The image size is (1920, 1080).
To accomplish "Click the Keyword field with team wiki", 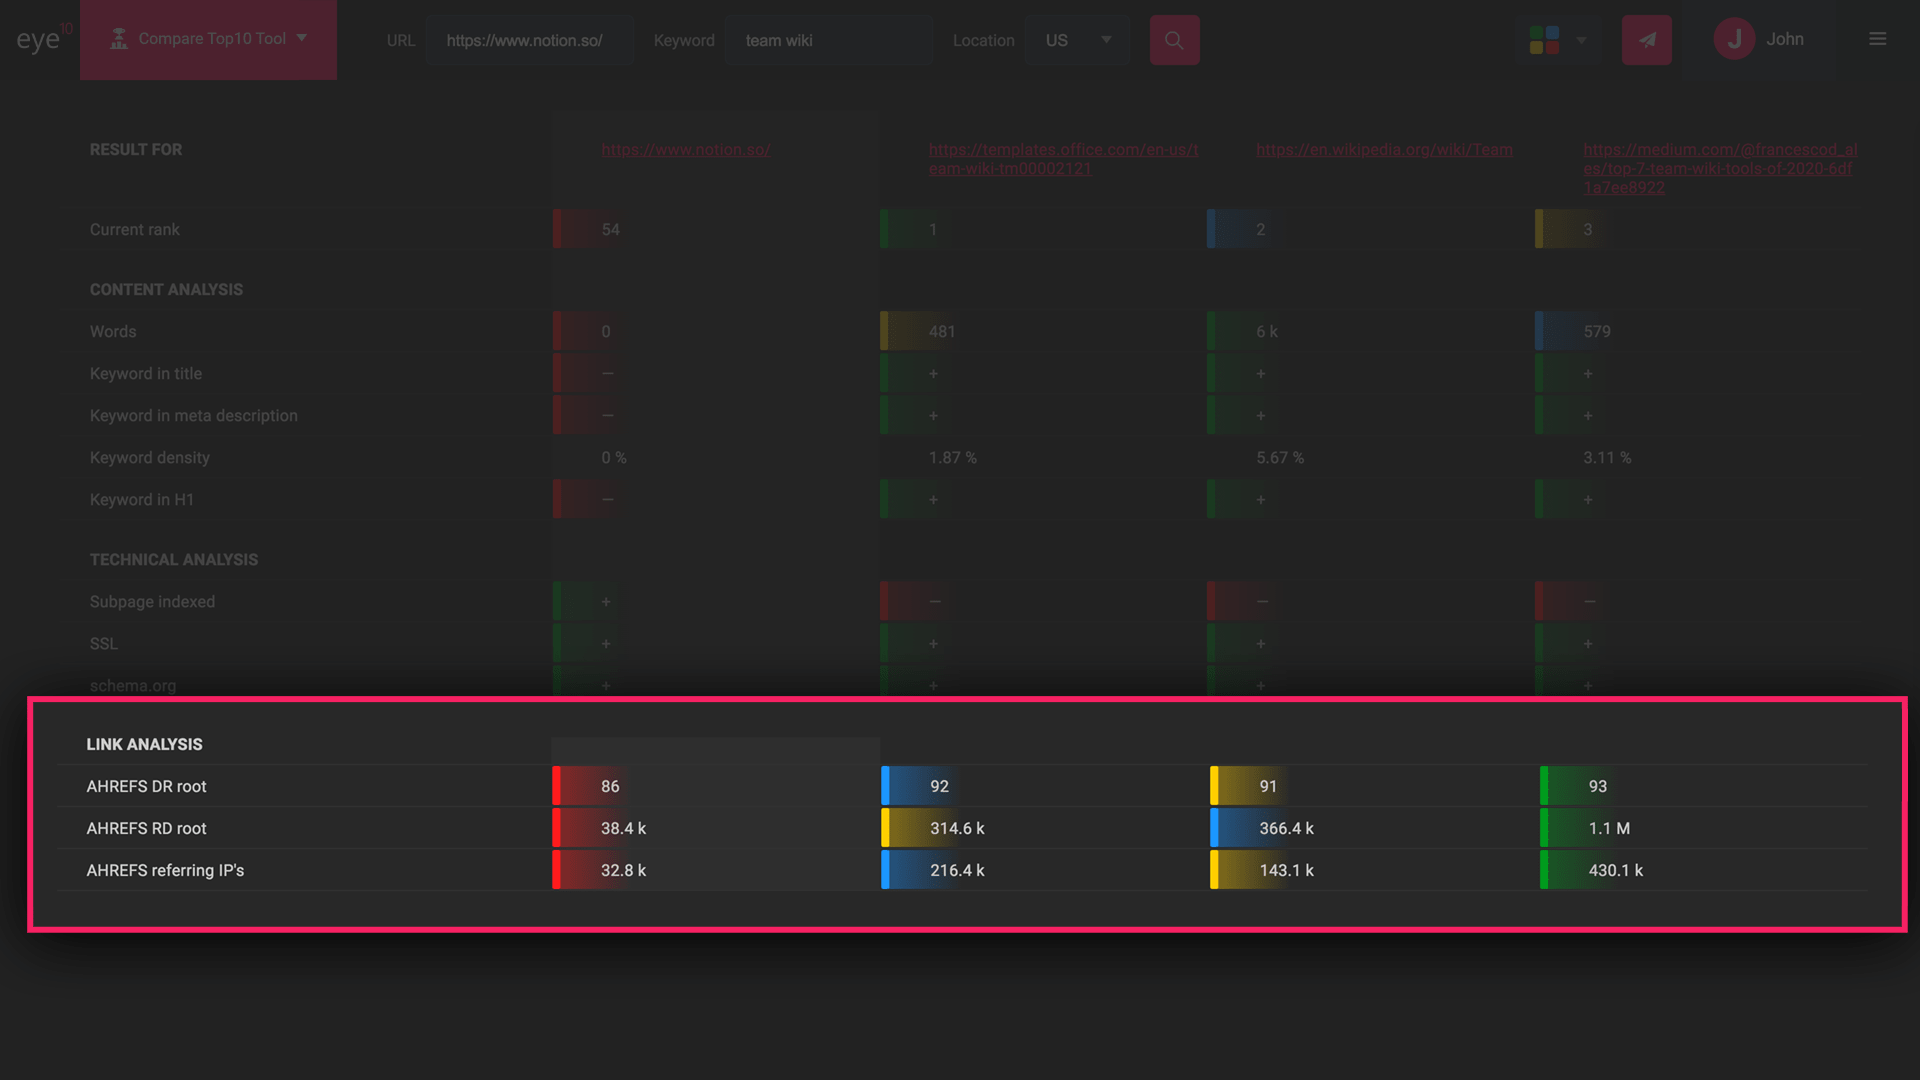I will pos(829,40).
